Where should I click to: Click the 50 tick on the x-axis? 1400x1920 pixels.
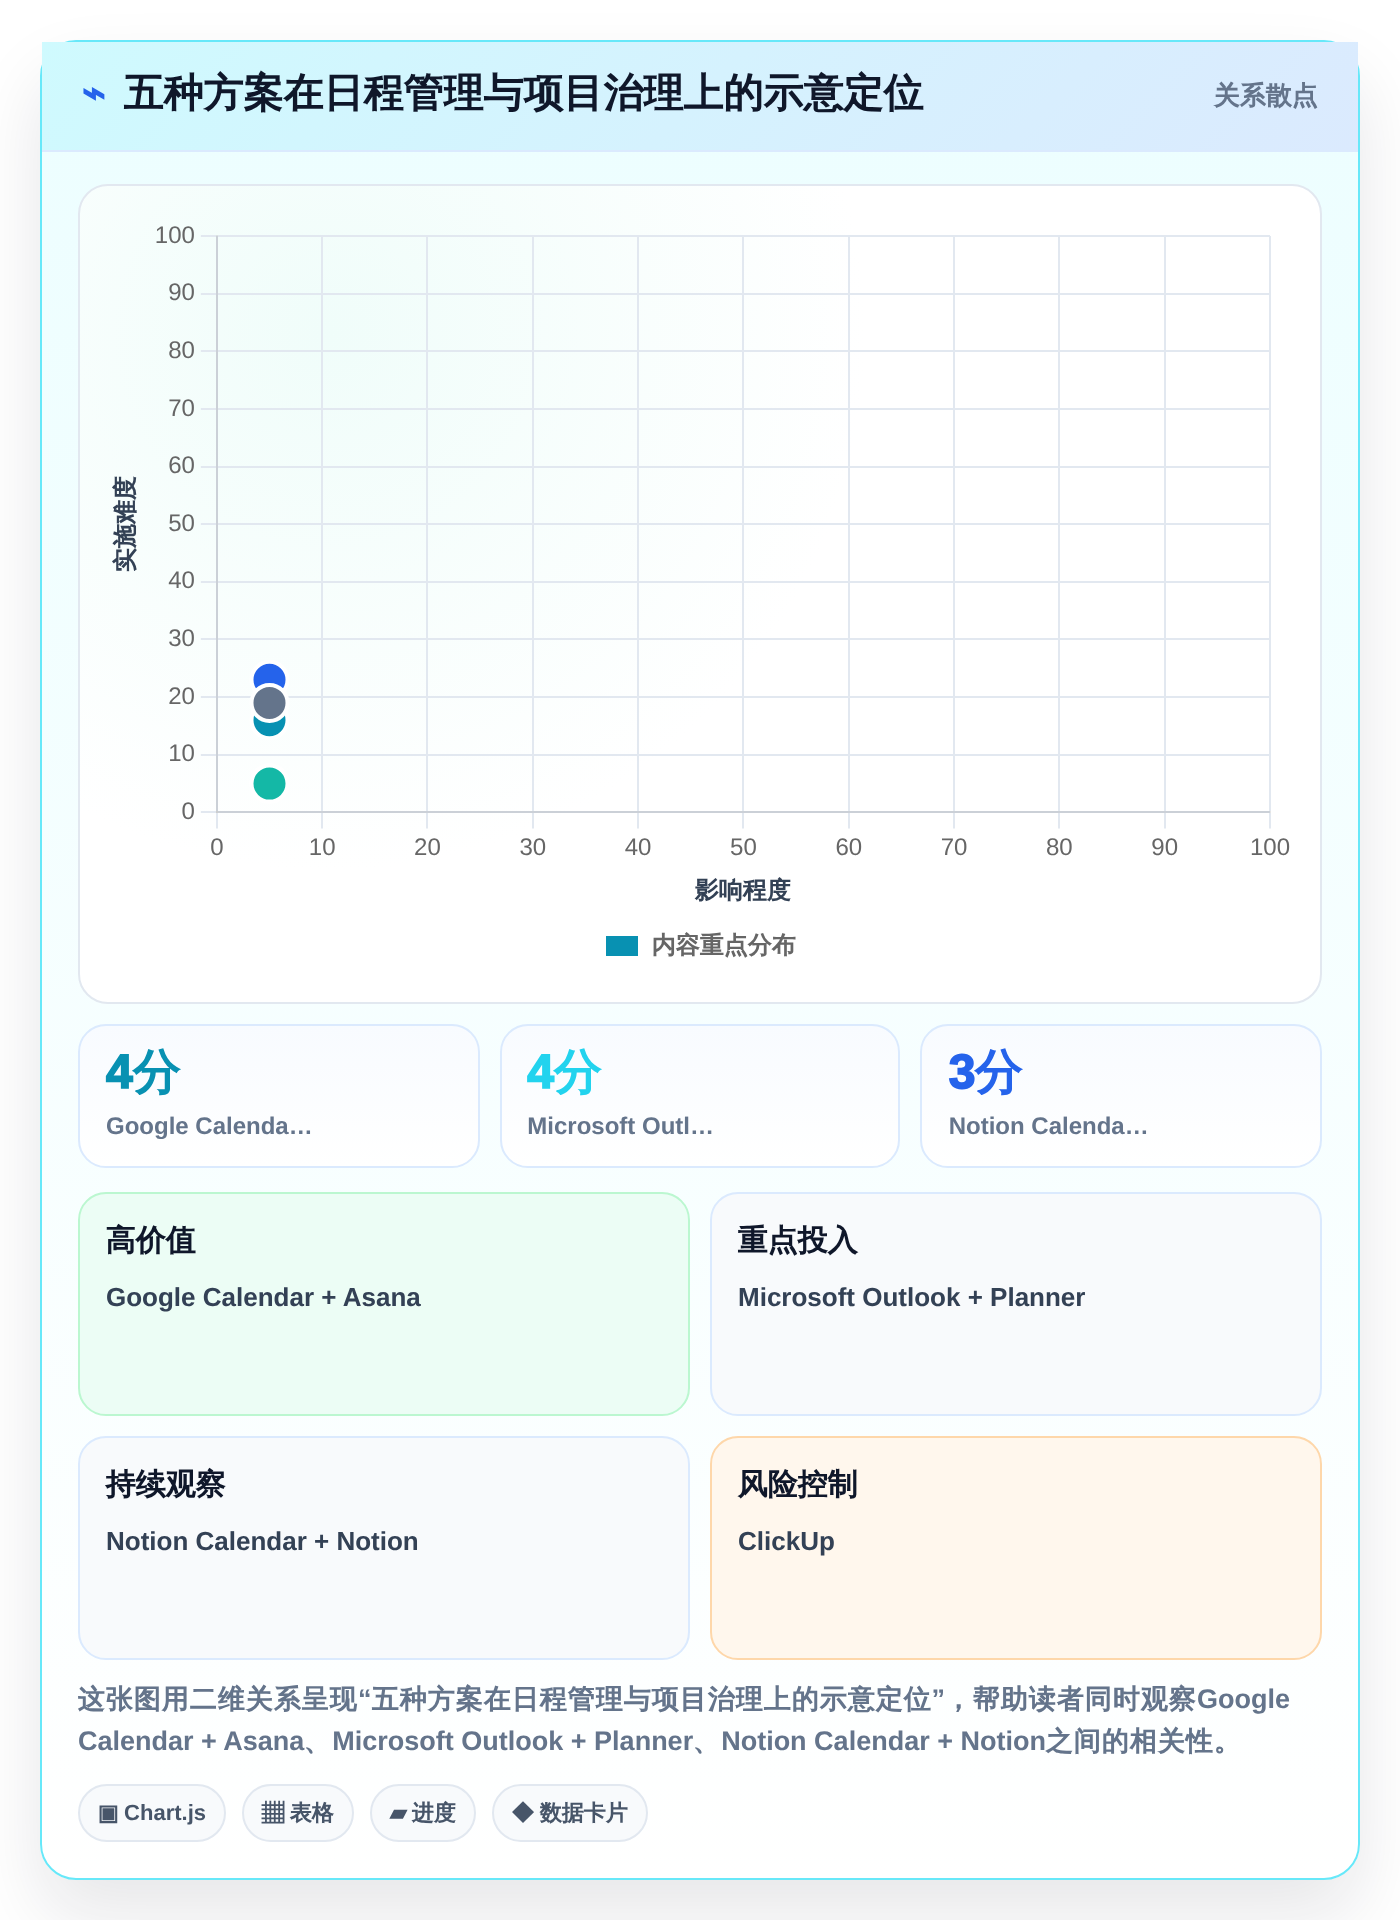[743, 847]
